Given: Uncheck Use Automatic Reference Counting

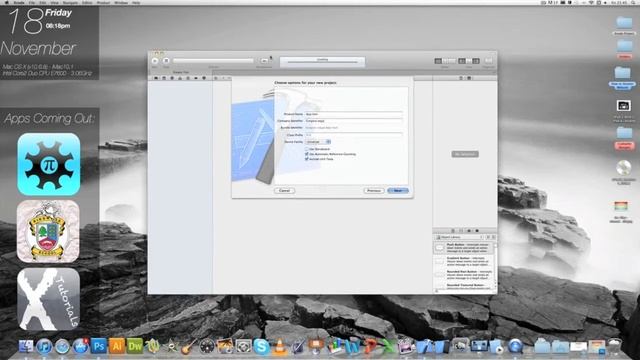Looking at the screenshot, I should coord(307,154).
